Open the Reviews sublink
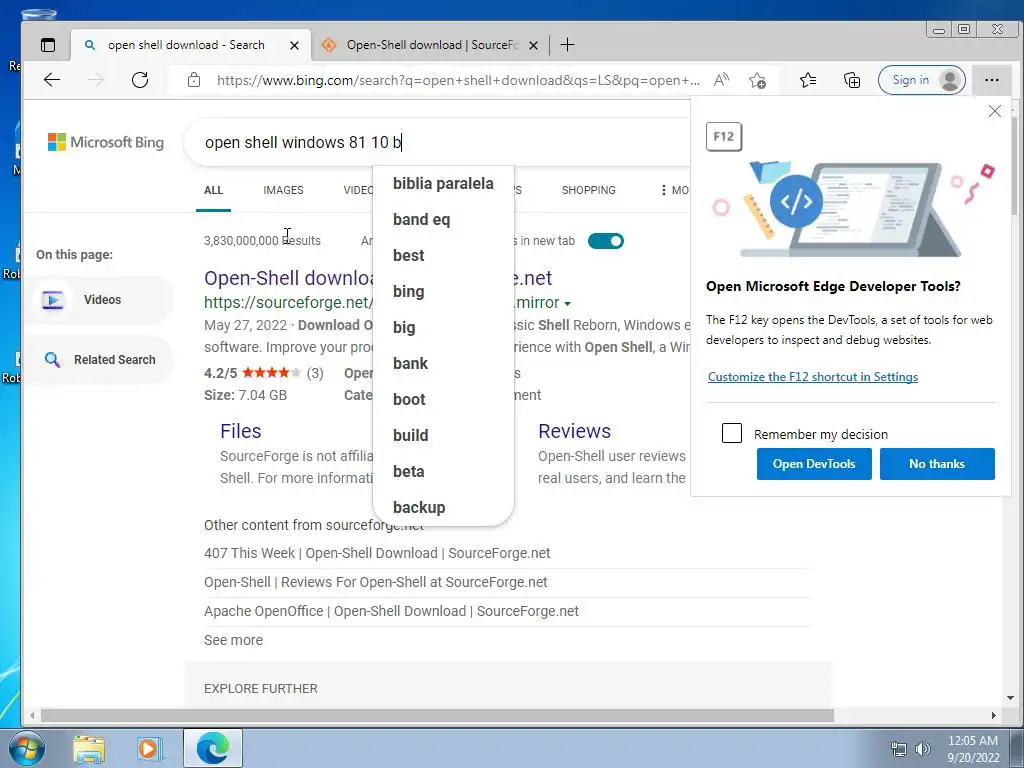 click(x=574, y=431)
